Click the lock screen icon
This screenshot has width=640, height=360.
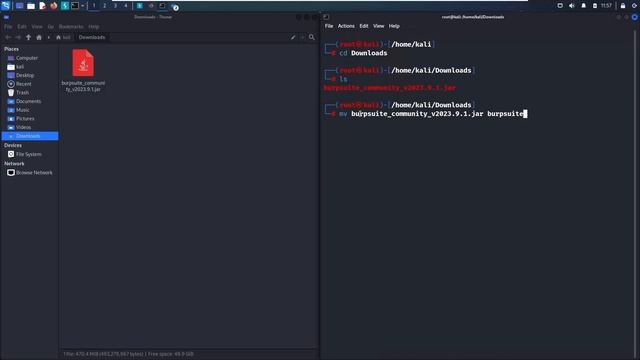coord(623,6)
